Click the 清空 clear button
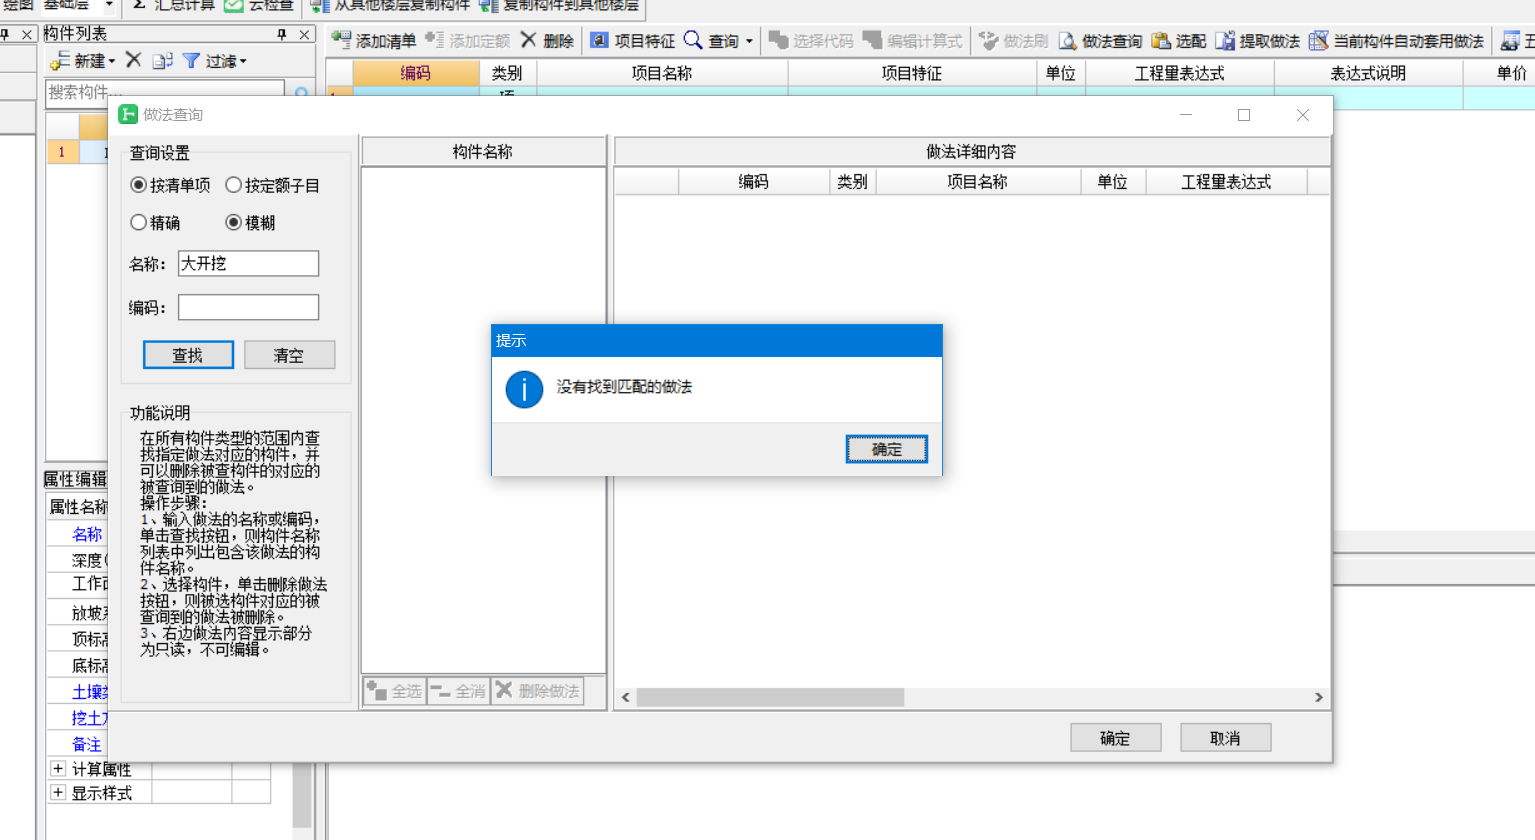Image resolution: width=1535 pixels, height=840 pixels. click(x=289, y=355)
